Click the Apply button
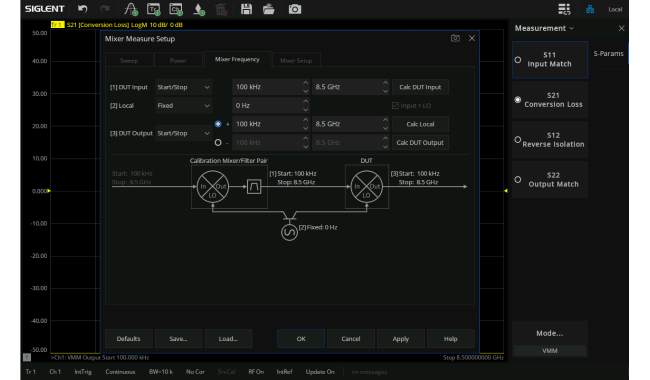The image size is (650, 380). [x=400, y=339]
